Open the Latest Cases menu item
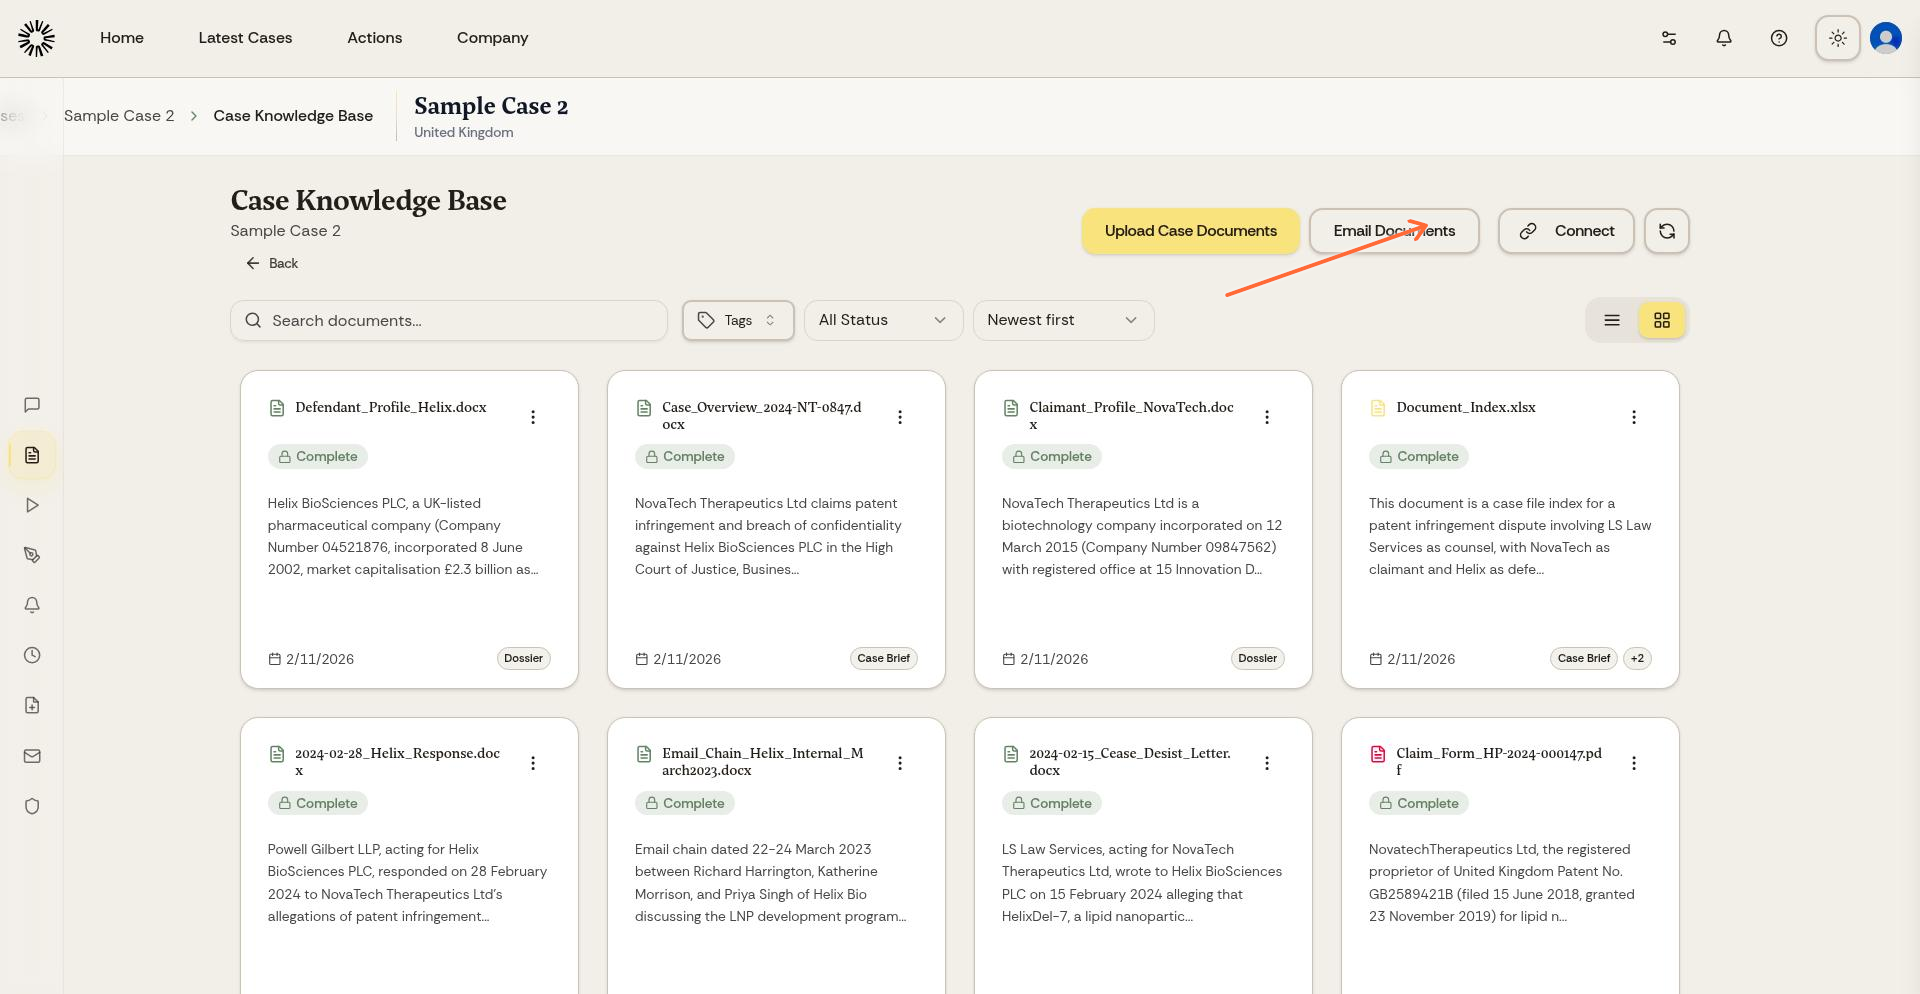1920x994 pixels. coord(245,37)
